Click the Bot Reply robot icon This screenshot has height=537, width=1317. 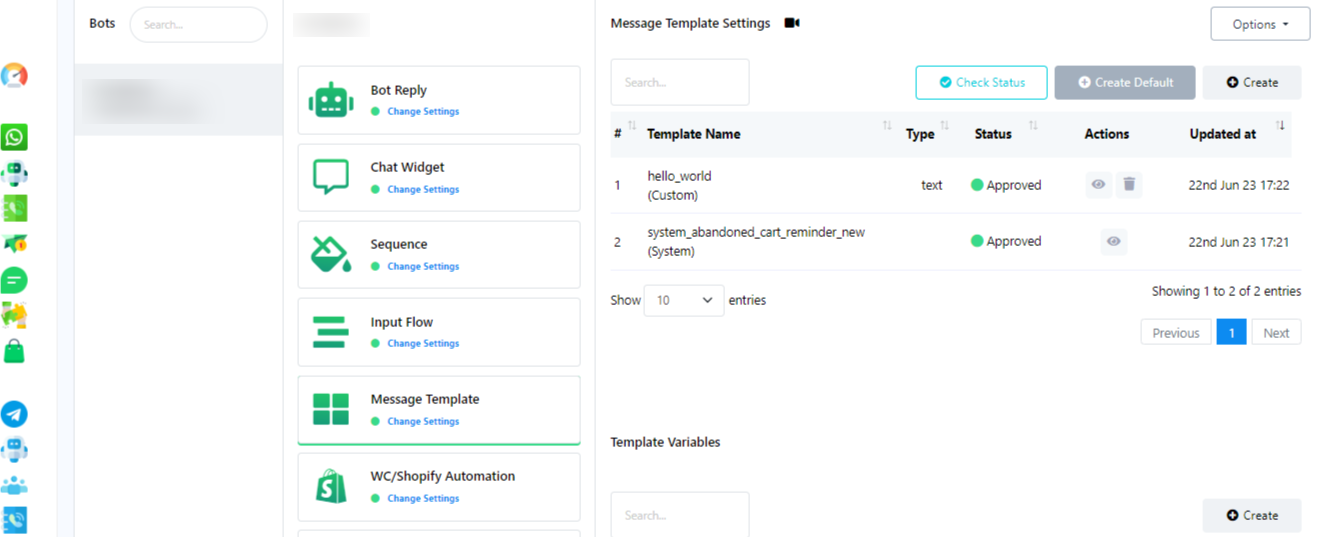[331, 100]
